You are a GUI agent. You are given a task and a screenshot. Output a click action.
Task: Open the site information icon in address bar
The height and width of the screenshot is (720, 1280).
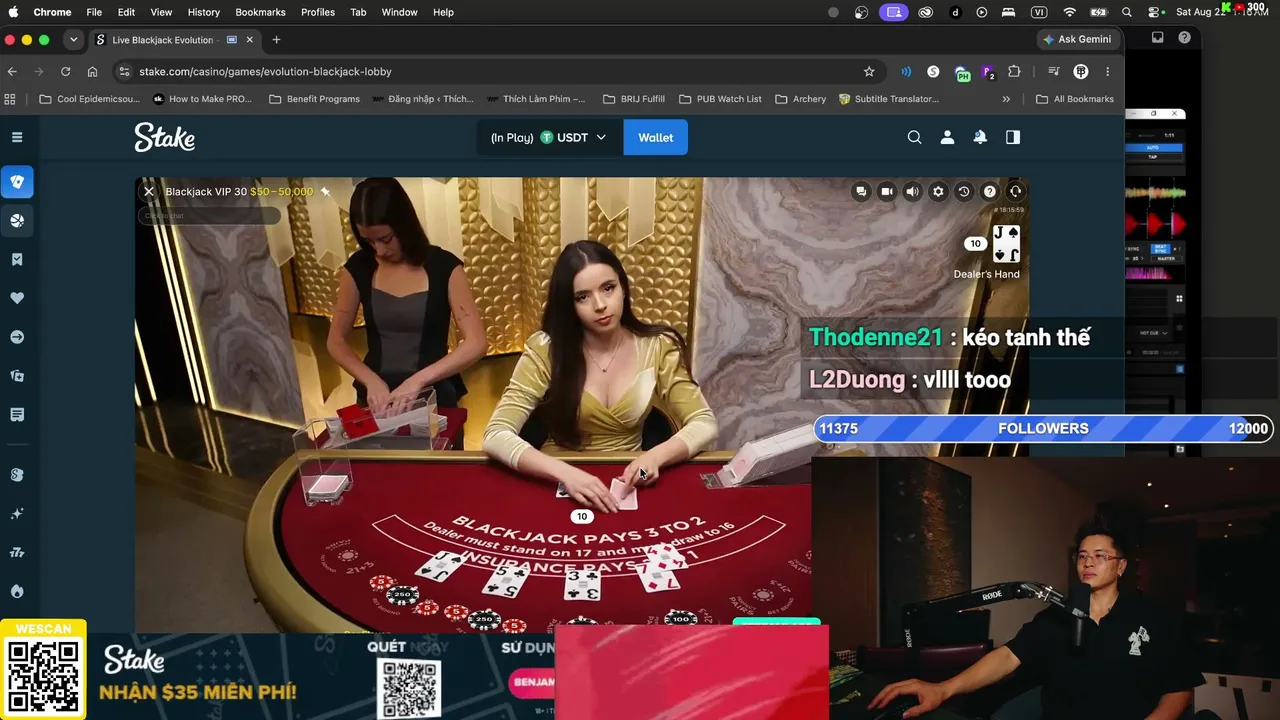[124, 72]
